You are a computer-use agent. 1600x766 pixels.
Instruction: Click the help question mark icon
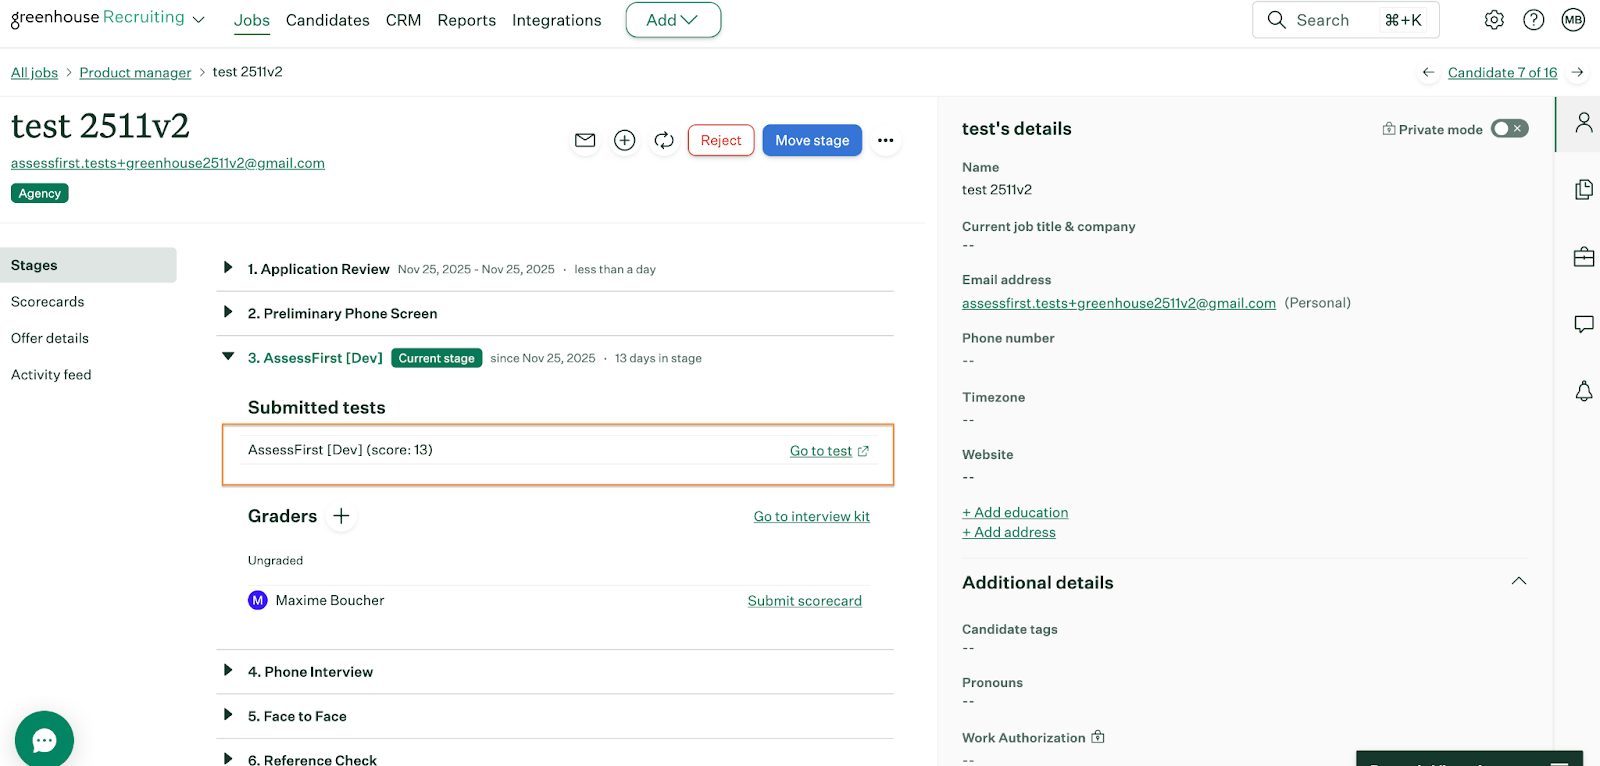1533,20
